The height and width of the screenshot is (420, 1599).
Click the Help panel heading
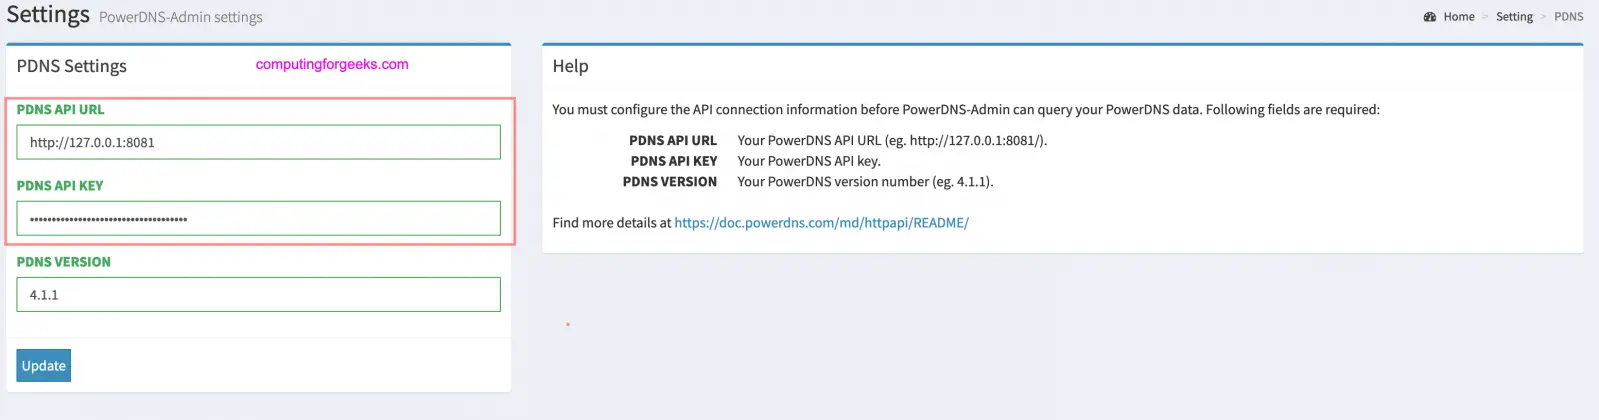click(x=570, y=66)
